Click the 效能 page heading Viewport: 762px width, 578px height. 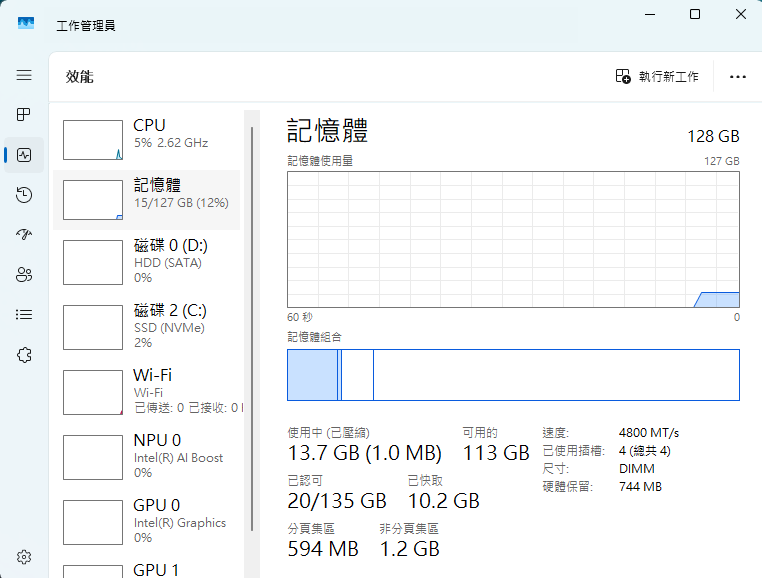pos(80,77)
